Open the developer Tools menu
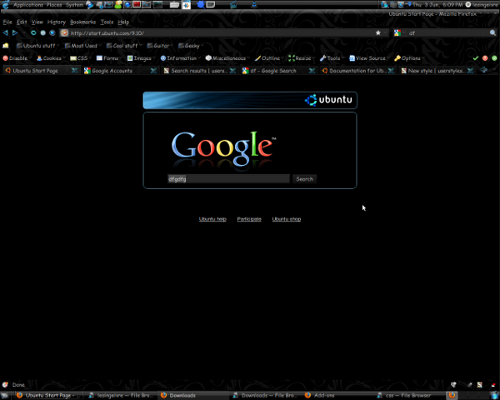500x400 pixels. [331, 58]
